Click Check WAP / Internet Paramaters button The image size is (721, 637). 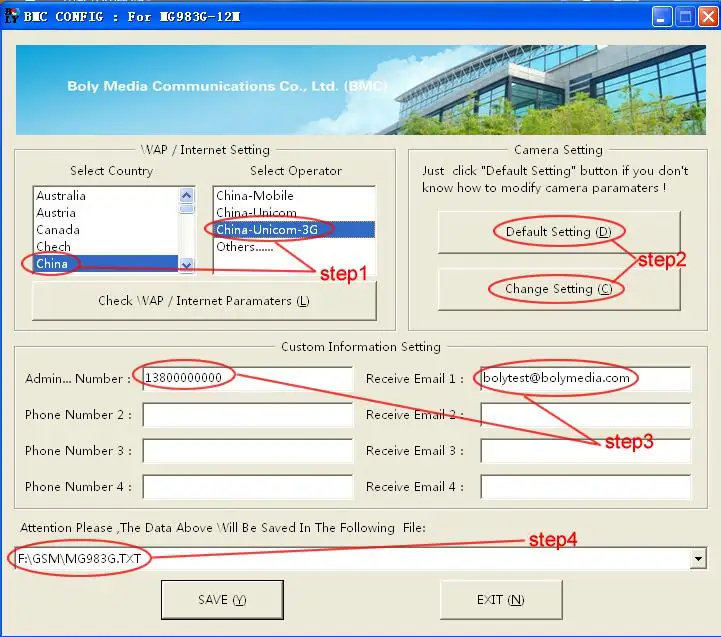click(x=204, y=301)
